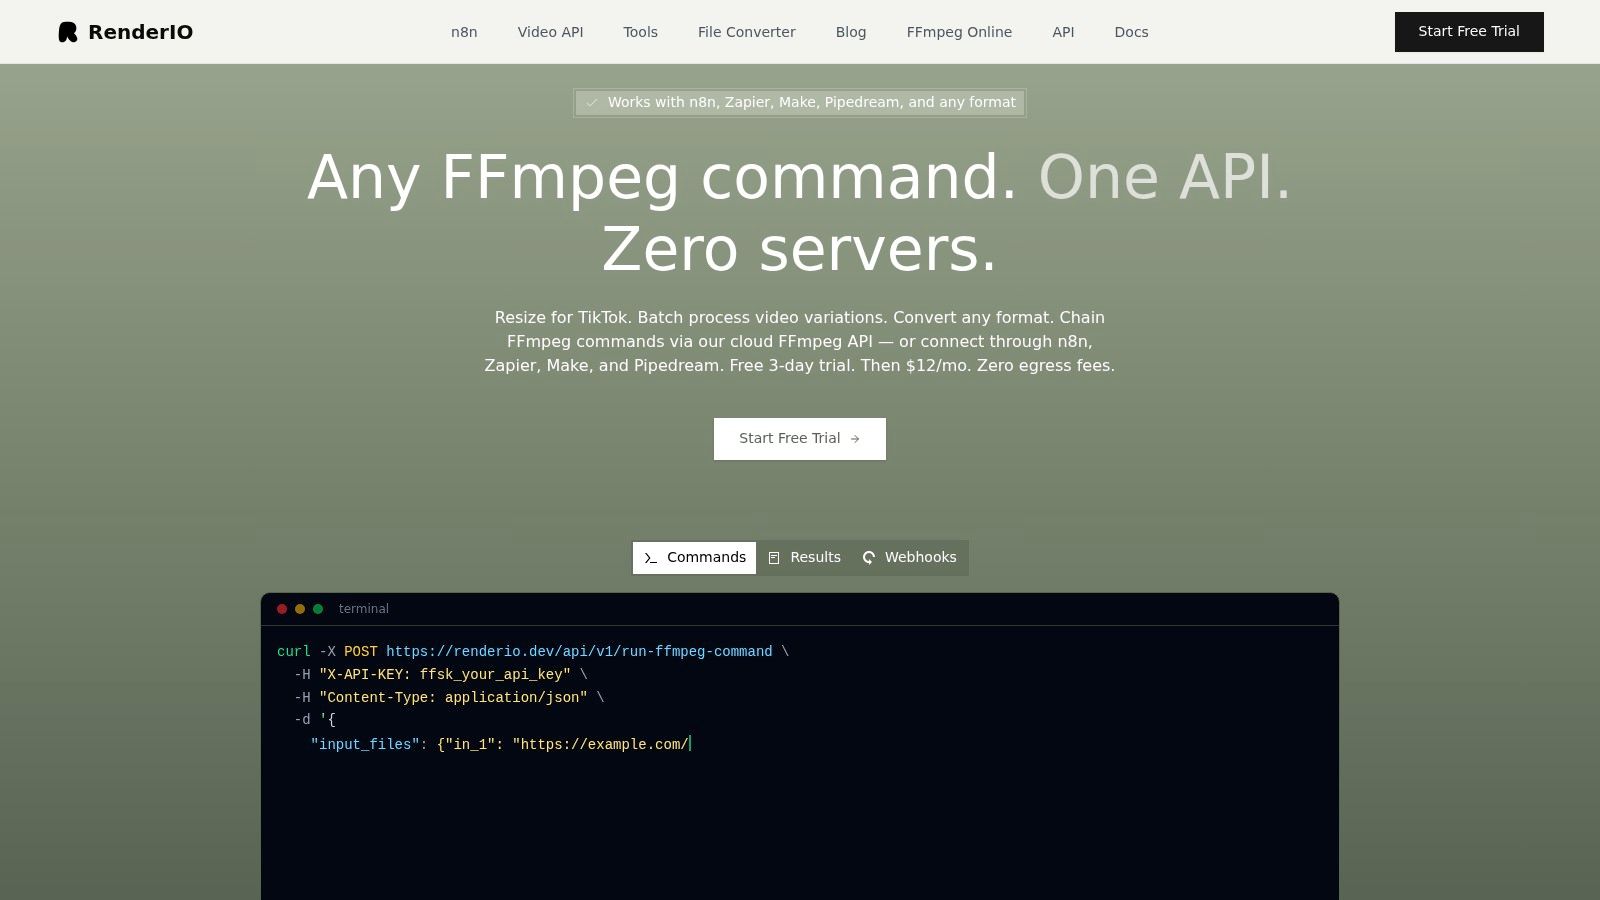This screenshot has width=1600, height=900.
Task: Switch to the Webhooks tab
Action: [x=909, y=558]
